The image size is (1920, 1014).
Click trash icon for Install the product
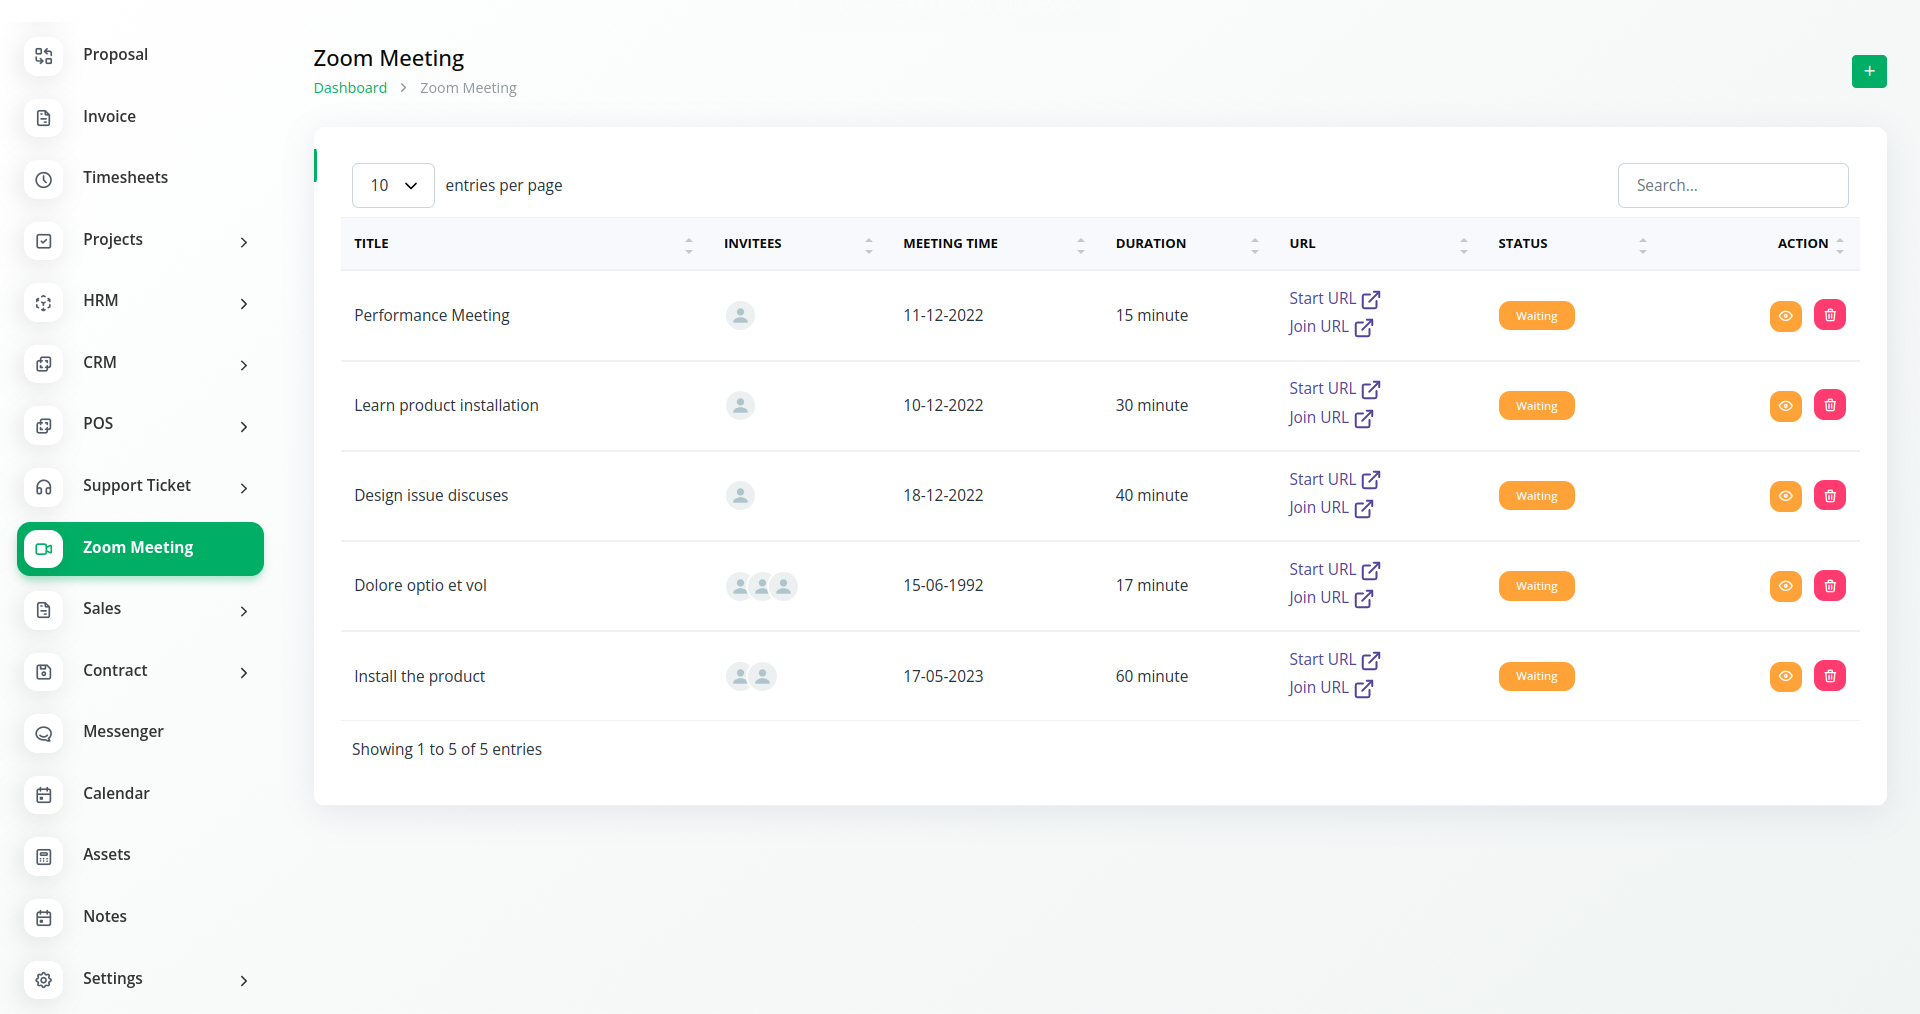(1829, 676)
